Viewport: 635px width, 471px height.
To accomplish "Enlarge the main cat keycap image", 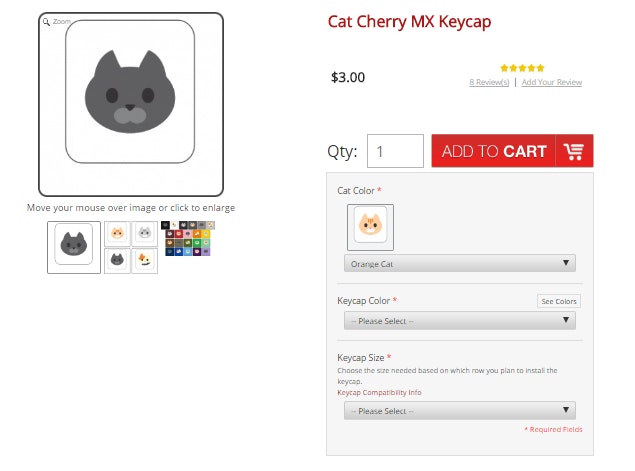I will (130, 104).
